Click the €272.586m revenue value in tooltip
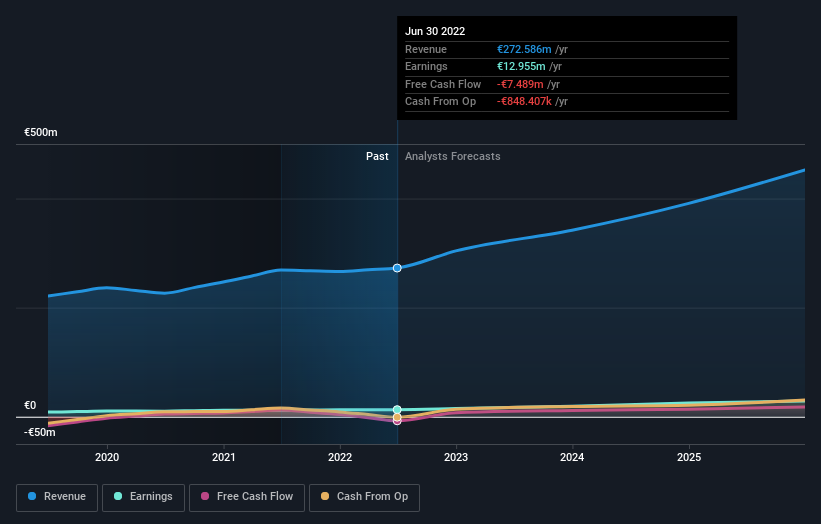Image resolution: width=821 pixels, height=524 pixels. point(524,49)
